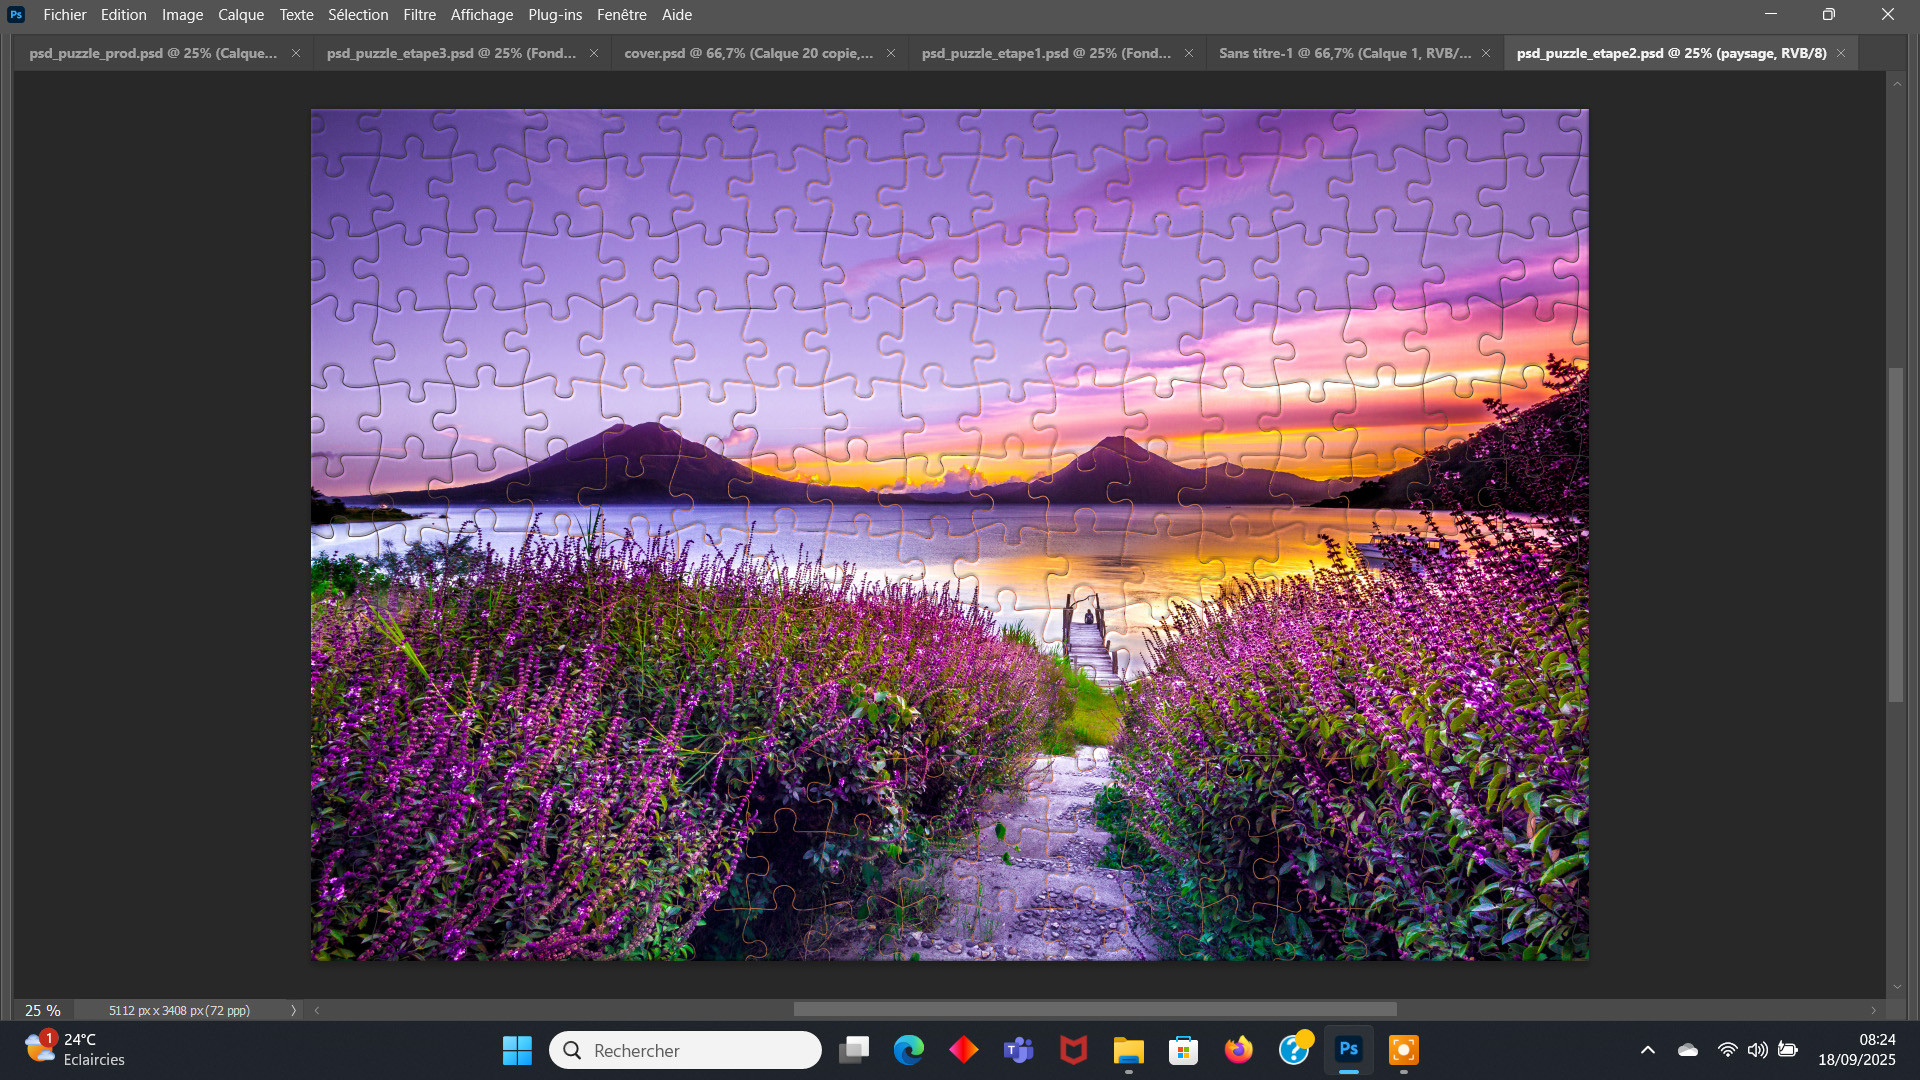Click the vertical scrollbar down arrow
The height and width of the screenshot is (1080, 1920).
pos(1897,987)
